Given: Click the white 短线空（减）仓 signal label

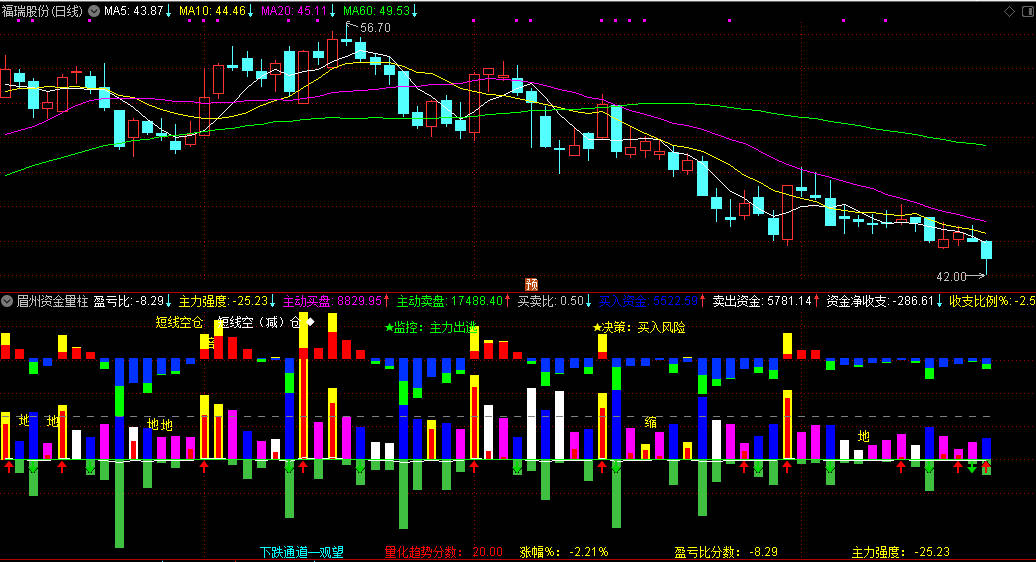Looking at the screenshot, I should click(x=260, y=322).
